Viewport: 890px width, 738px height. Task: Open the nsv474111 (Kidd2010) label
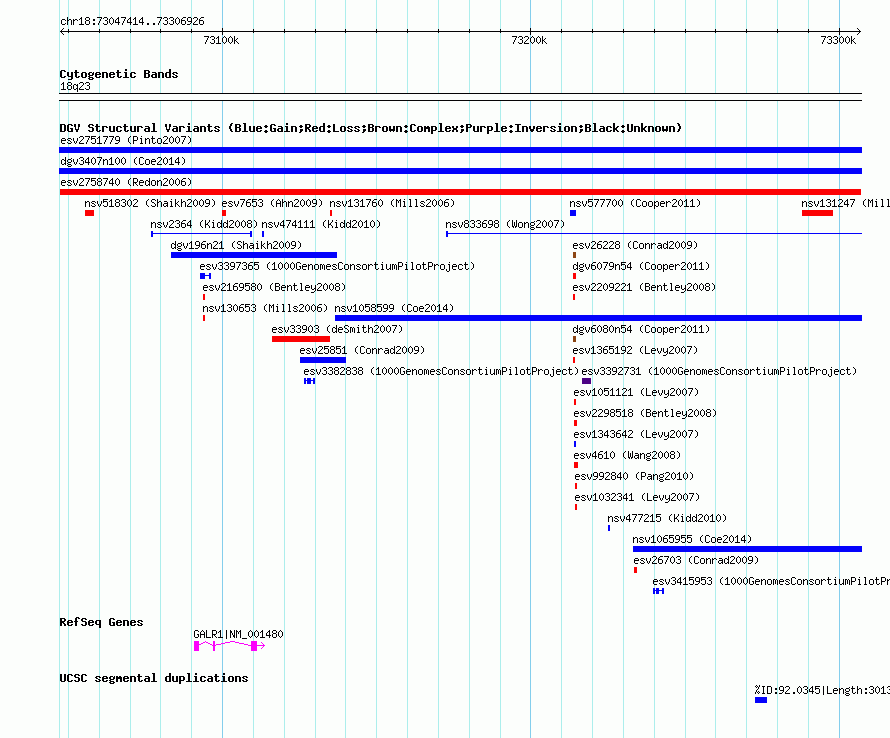point(321,224)
